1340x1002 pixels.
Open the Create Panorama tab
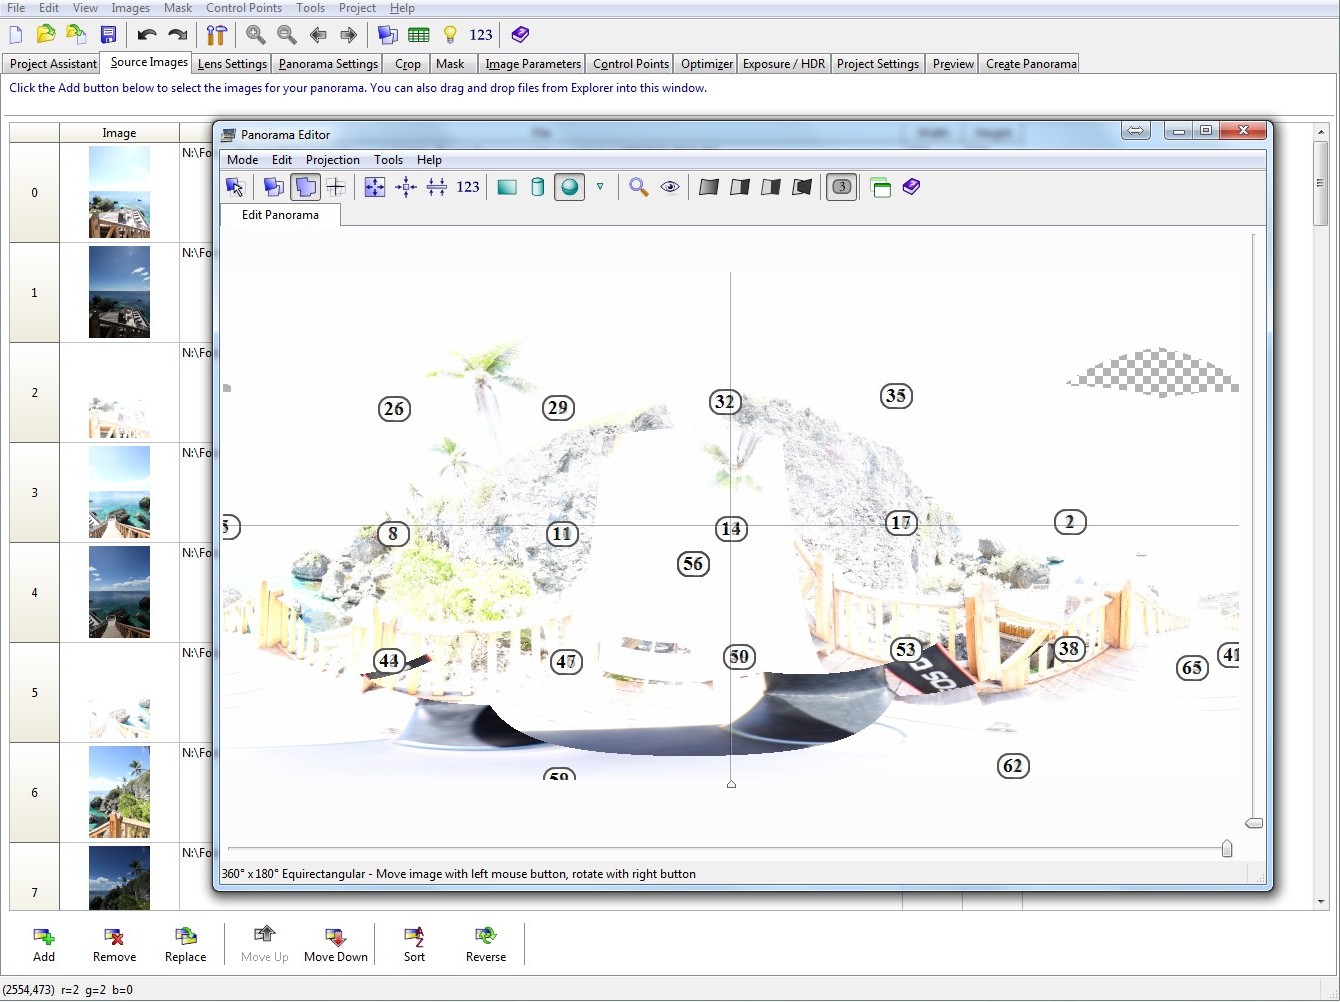coord(1031,64)
